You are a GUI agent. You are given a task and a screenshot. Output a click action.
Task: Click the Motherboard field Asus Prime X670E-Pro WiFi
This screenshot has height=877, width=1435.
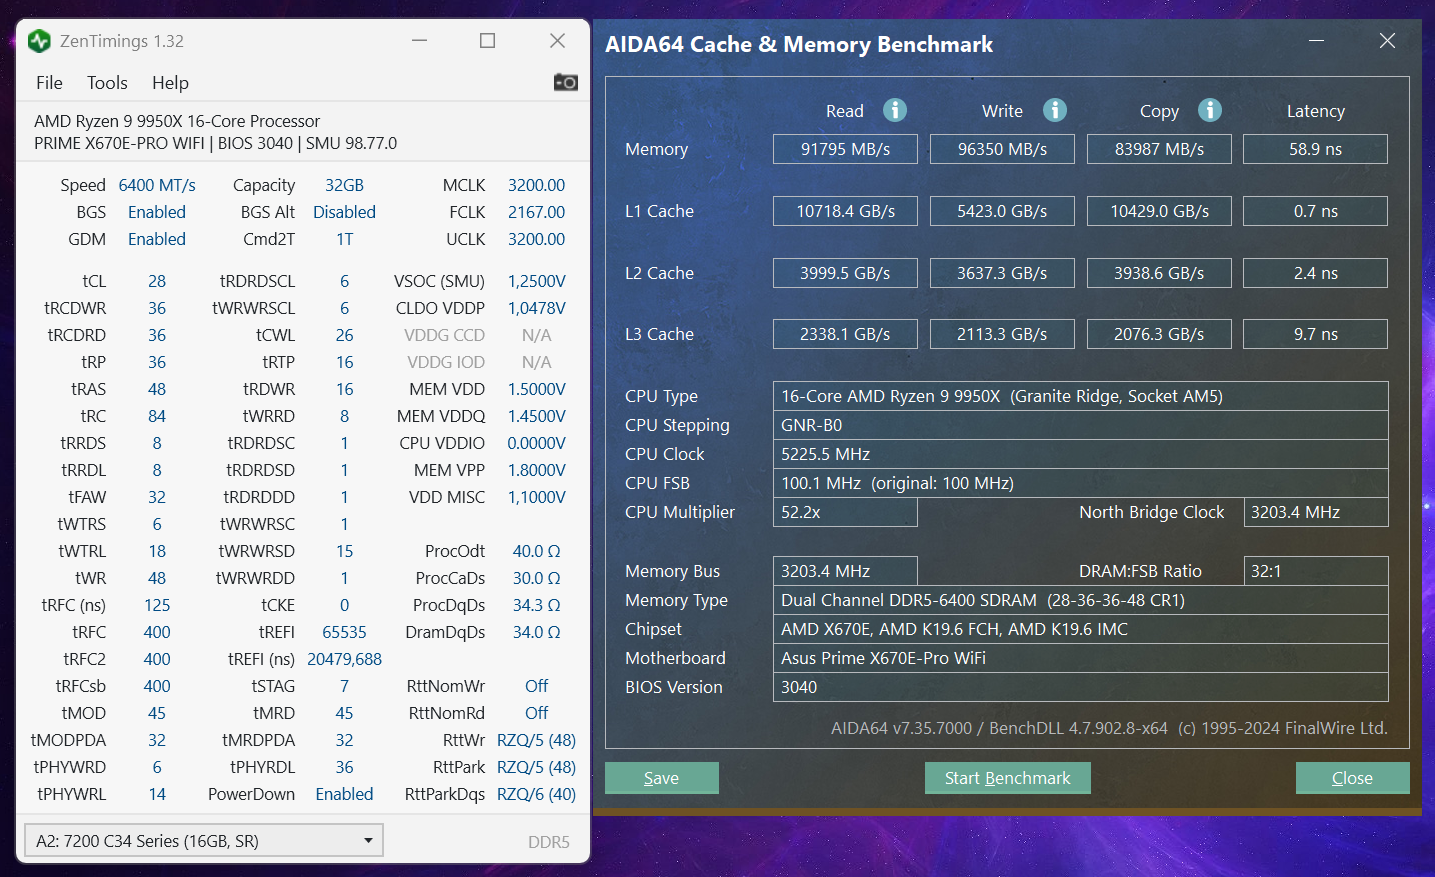(1080, 658)
